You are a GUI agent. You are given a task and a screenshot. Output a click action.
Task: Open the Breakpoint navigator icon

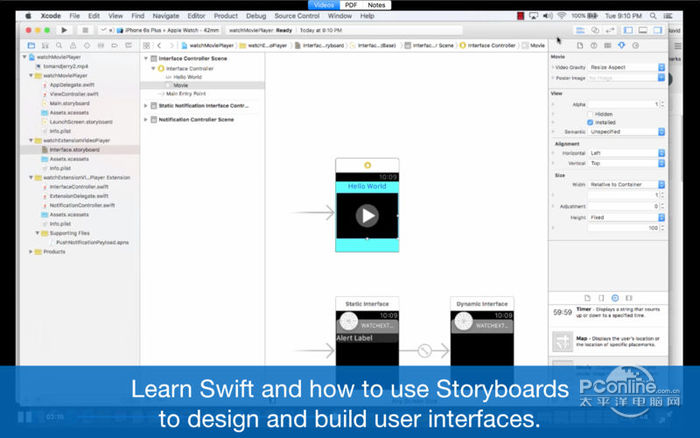pyautogui.click(x=115, y=46)
